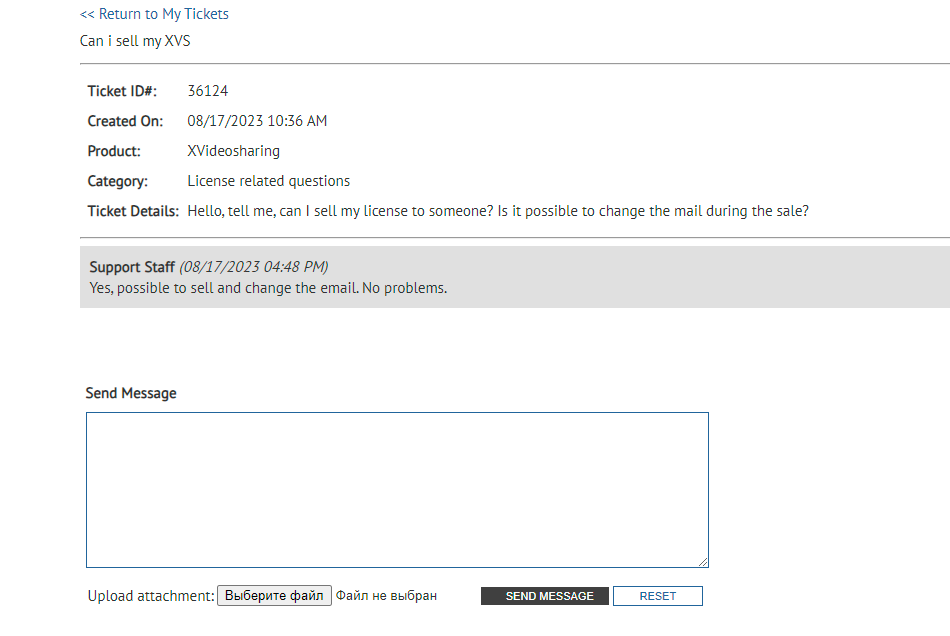This screenshot has width=950, height=636.
Task: Click the ticket title Can i sell my XVS
Action: (135, 41)
